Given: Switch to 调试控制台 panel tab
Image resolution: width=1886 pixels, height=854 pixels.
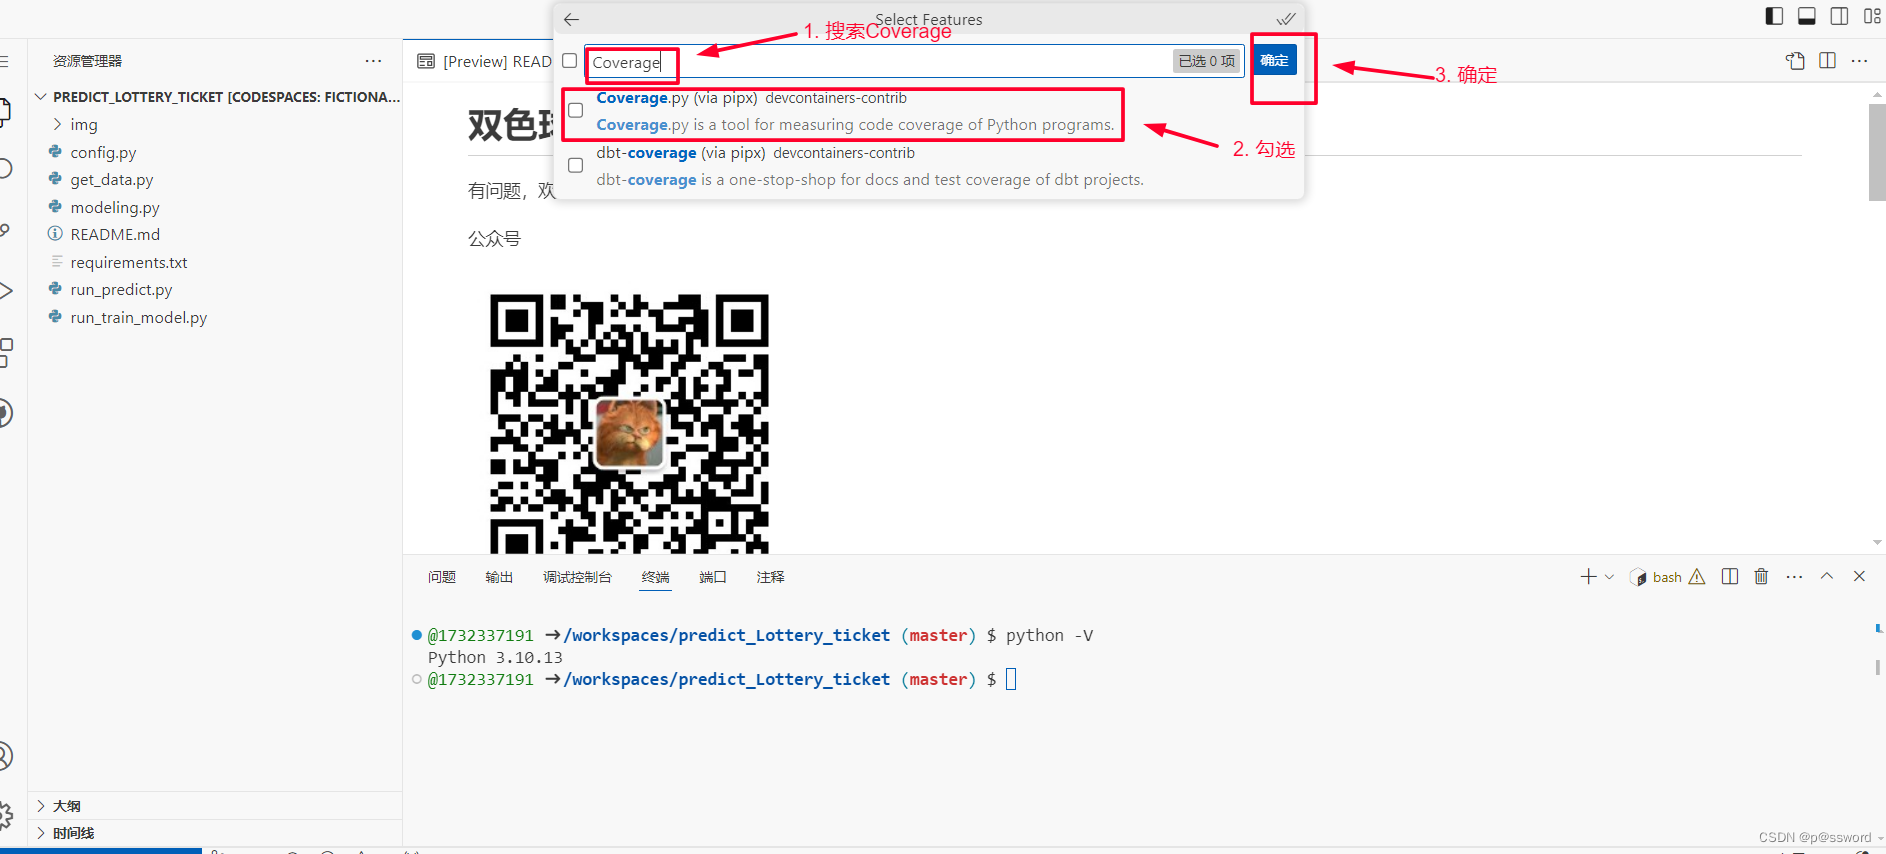Looking at the screenshot, I should point(577,577).
